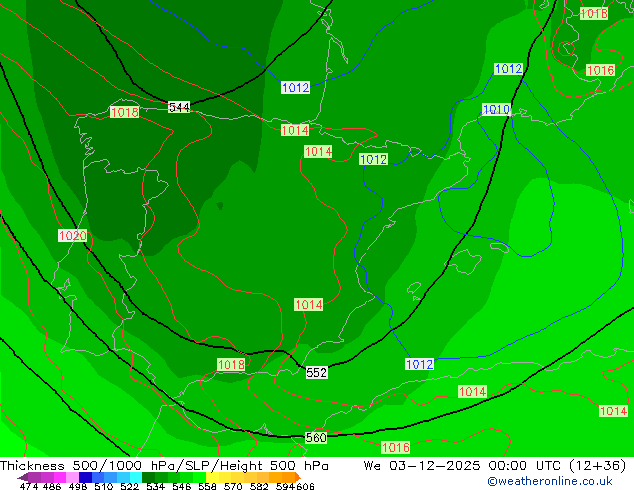Viewport: 634px width, 490px height.
Task: Click the purple arrow at legend start
Action: (22, 477)
